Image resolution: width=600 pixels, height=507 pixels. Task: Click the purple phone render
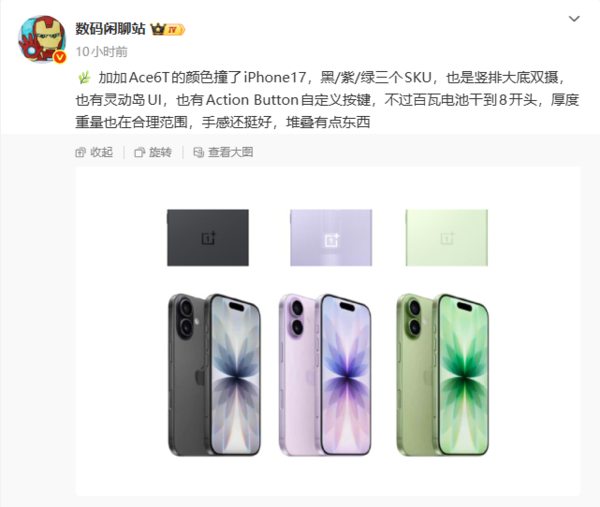point(325,375)
